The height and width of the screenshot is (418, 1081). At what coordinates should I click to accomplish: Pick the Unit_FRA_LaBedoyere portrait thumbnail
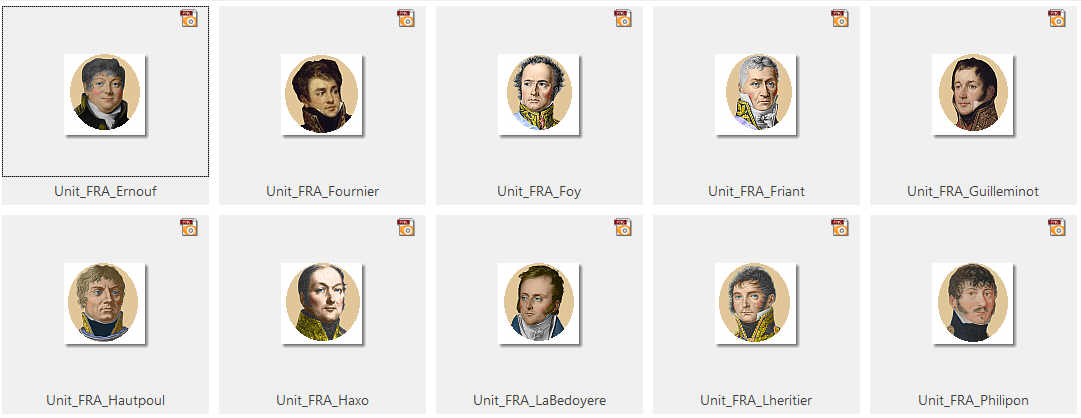tap(539, 303)
